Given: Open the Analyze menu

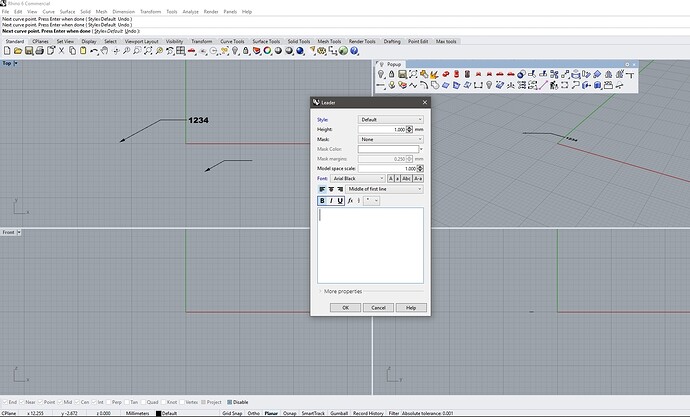Looking at the screenshot, I should (x=191, y=12).
